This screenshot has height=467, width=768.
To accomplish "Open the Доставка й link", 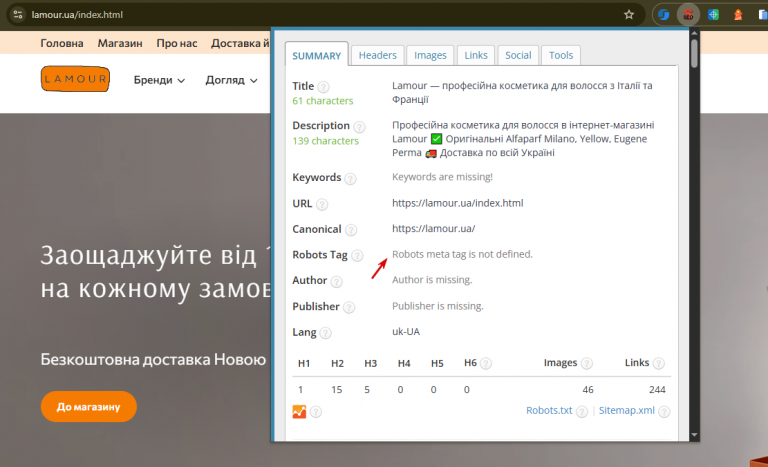I will 240,43.
